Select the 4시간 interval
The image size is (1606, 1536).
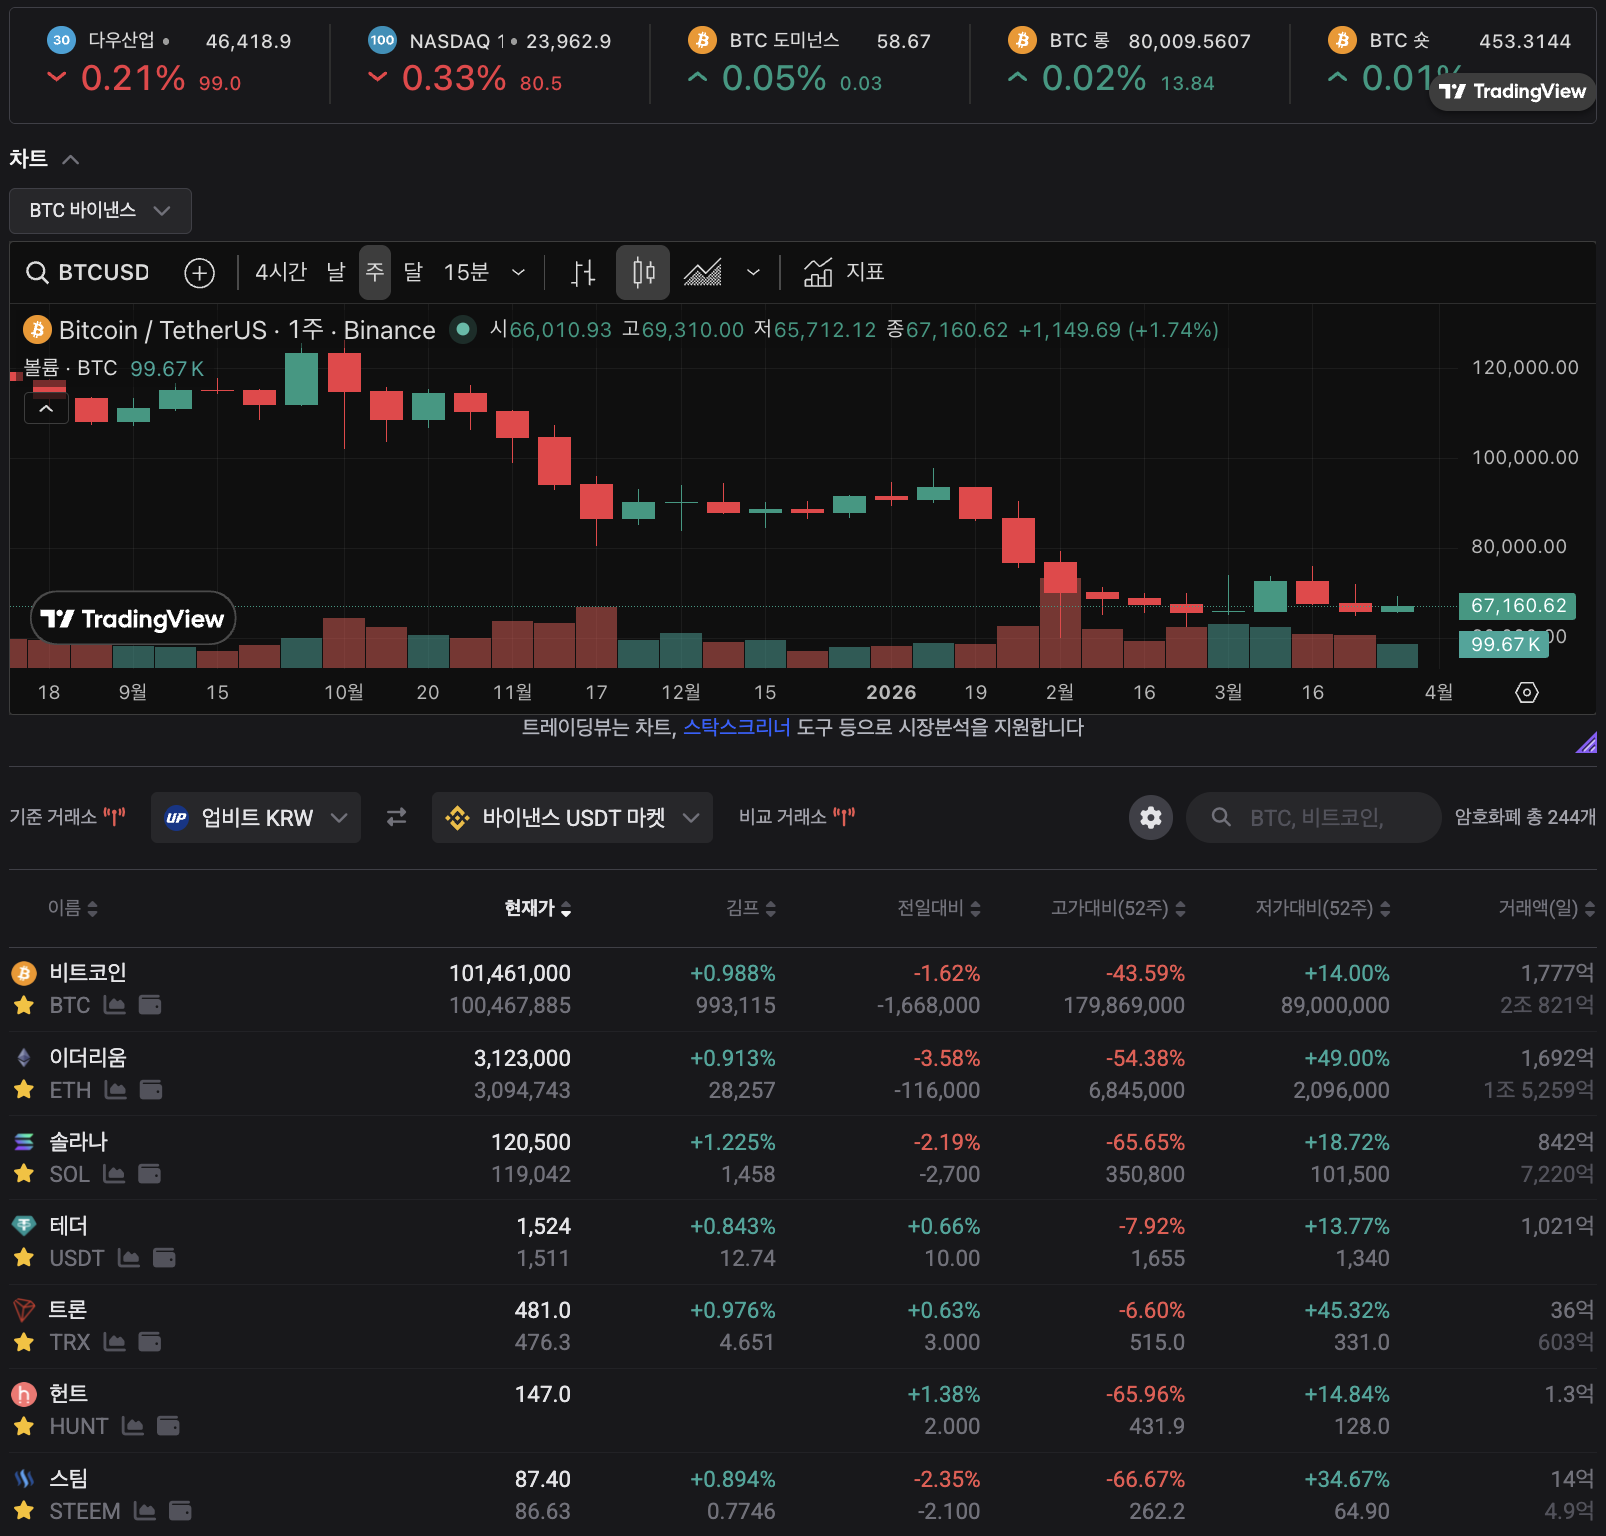280,272
